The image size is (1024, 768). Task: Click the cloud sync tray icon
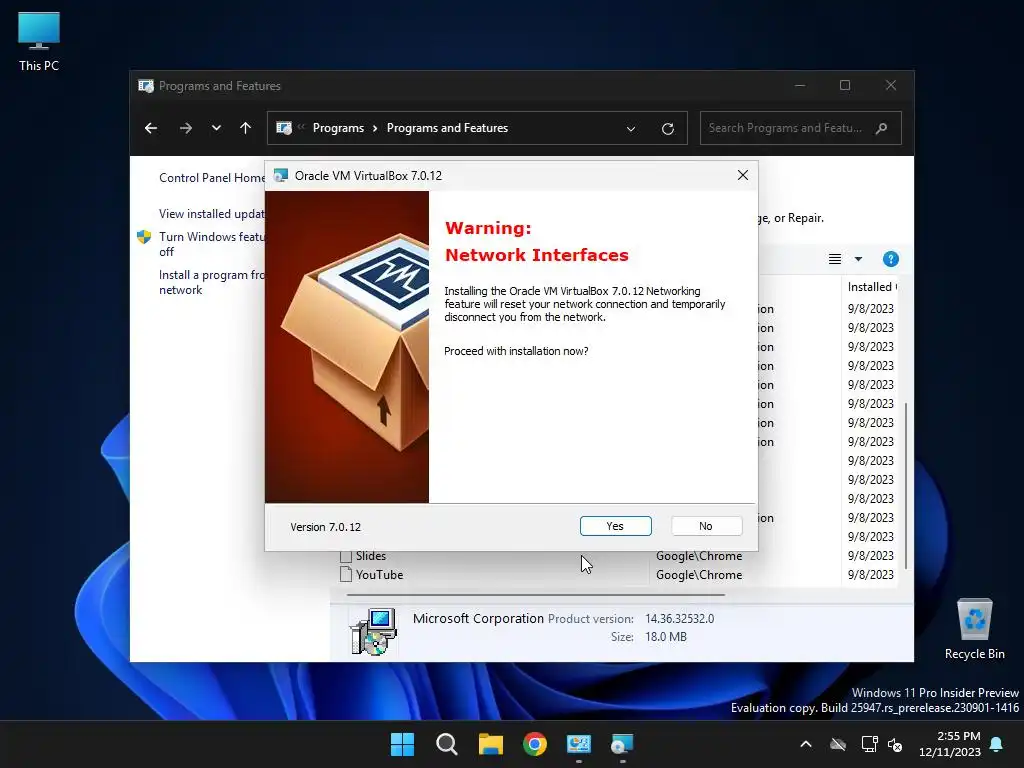838,744
